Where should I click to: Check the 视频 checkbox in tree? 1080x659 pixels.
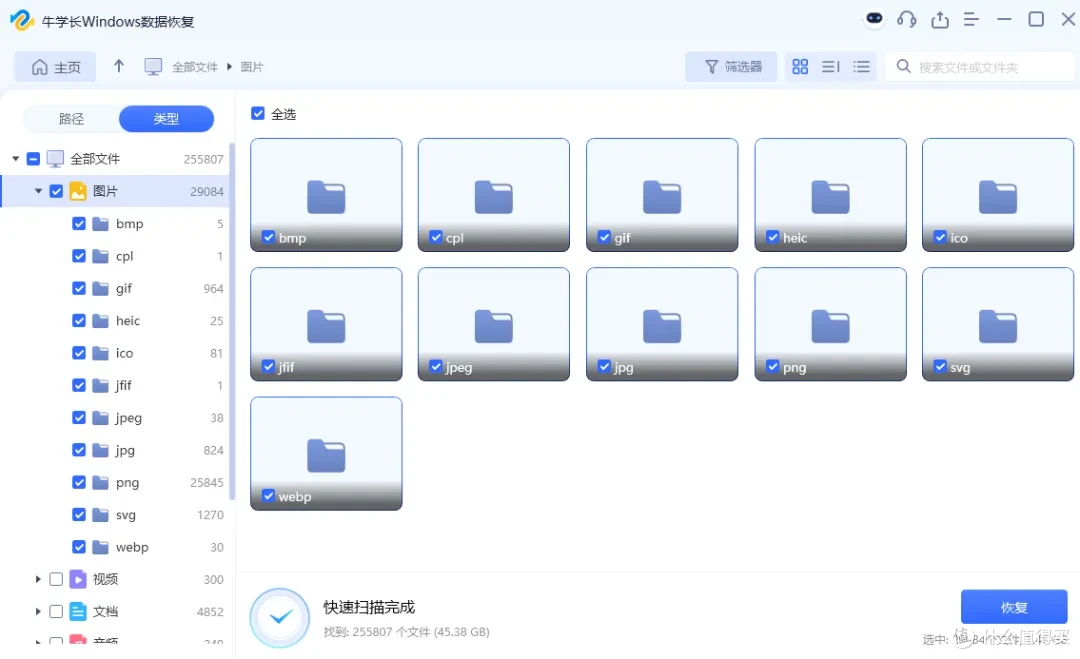(56, 579)
